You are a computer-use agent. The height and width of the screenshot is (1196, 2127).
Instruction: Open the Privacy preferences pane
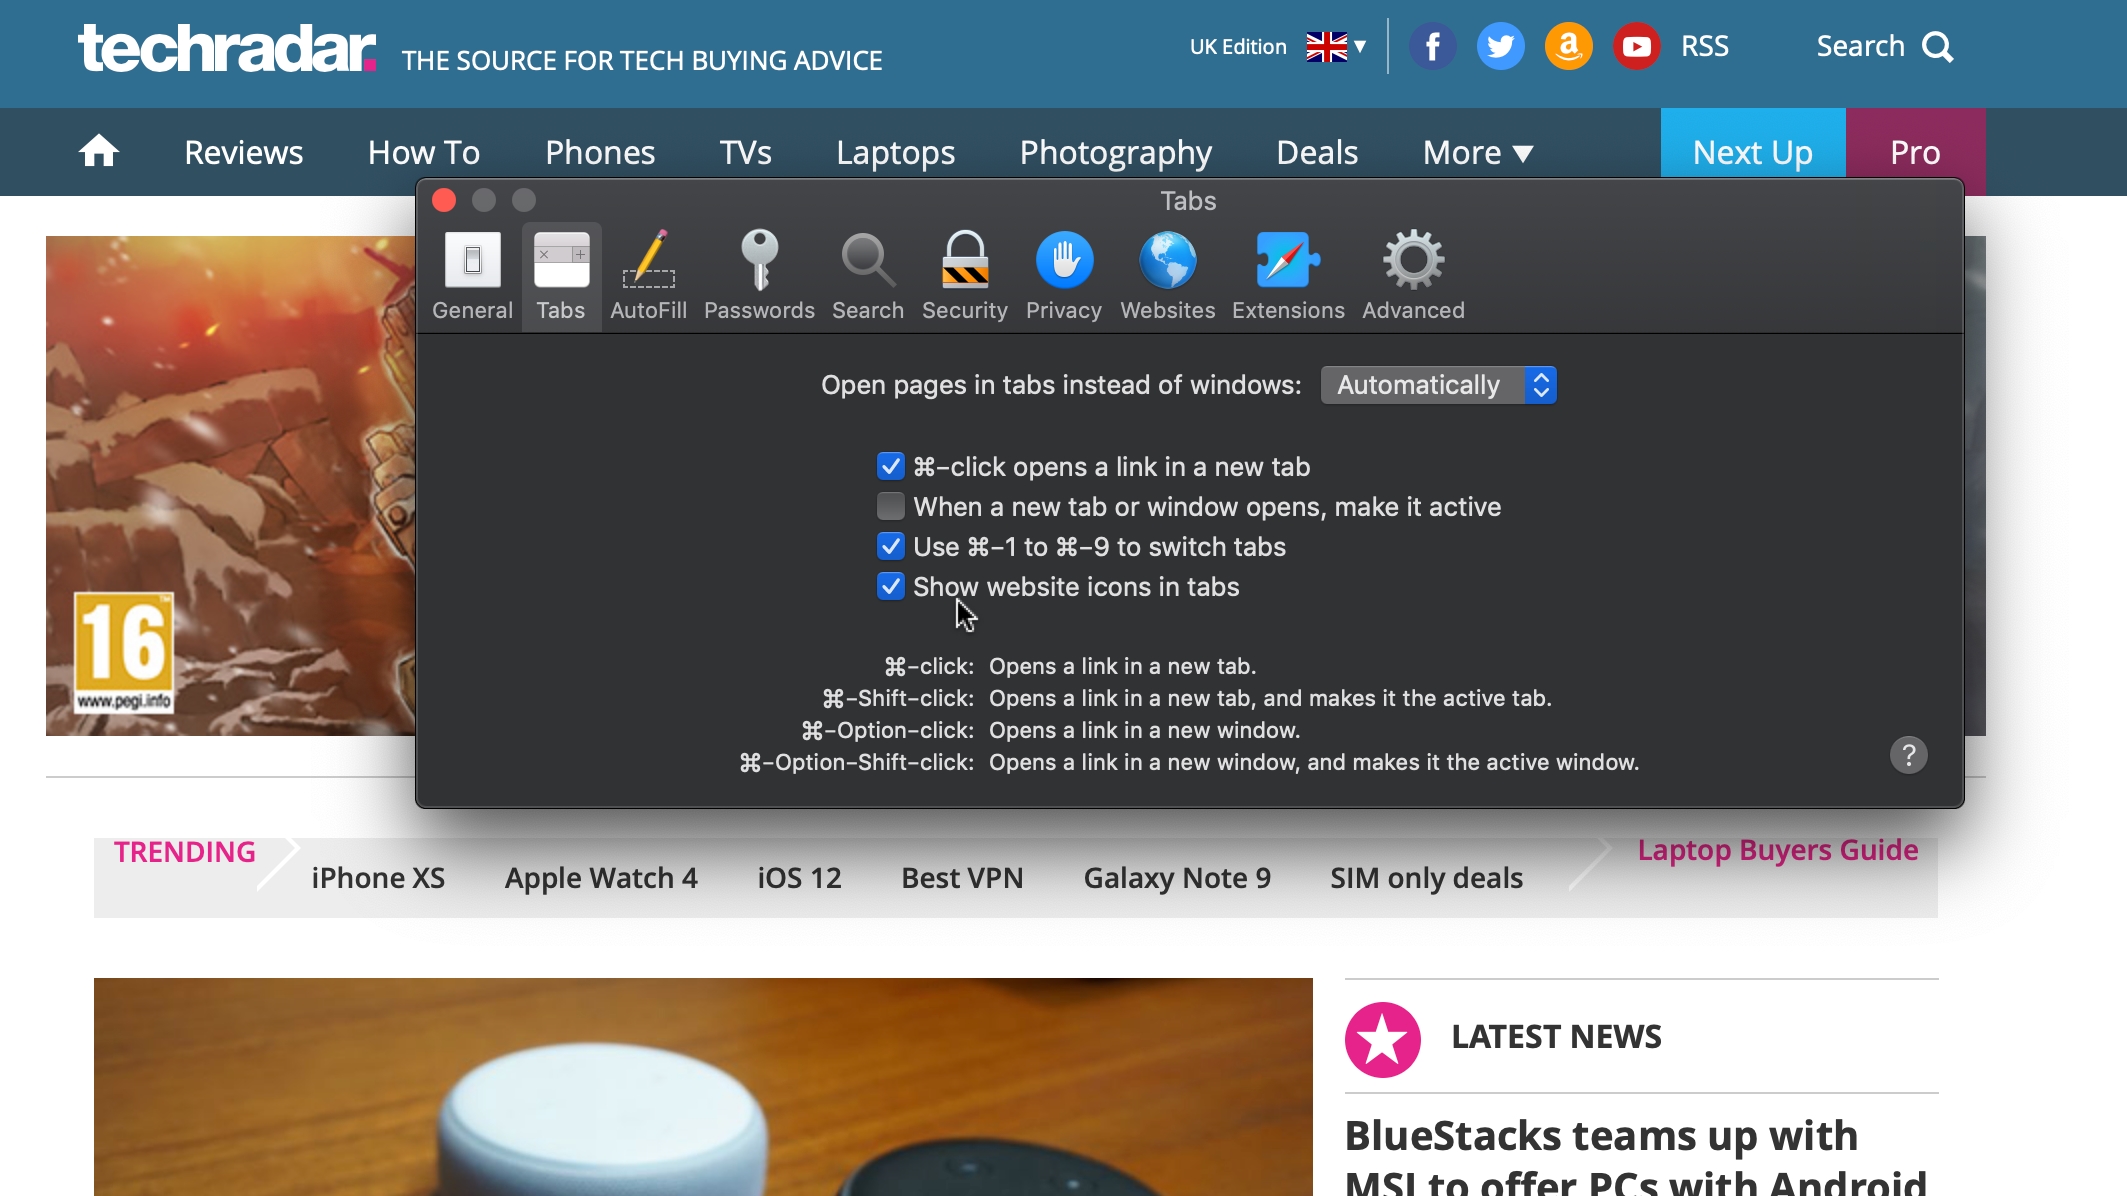(x=1064, y=276)
